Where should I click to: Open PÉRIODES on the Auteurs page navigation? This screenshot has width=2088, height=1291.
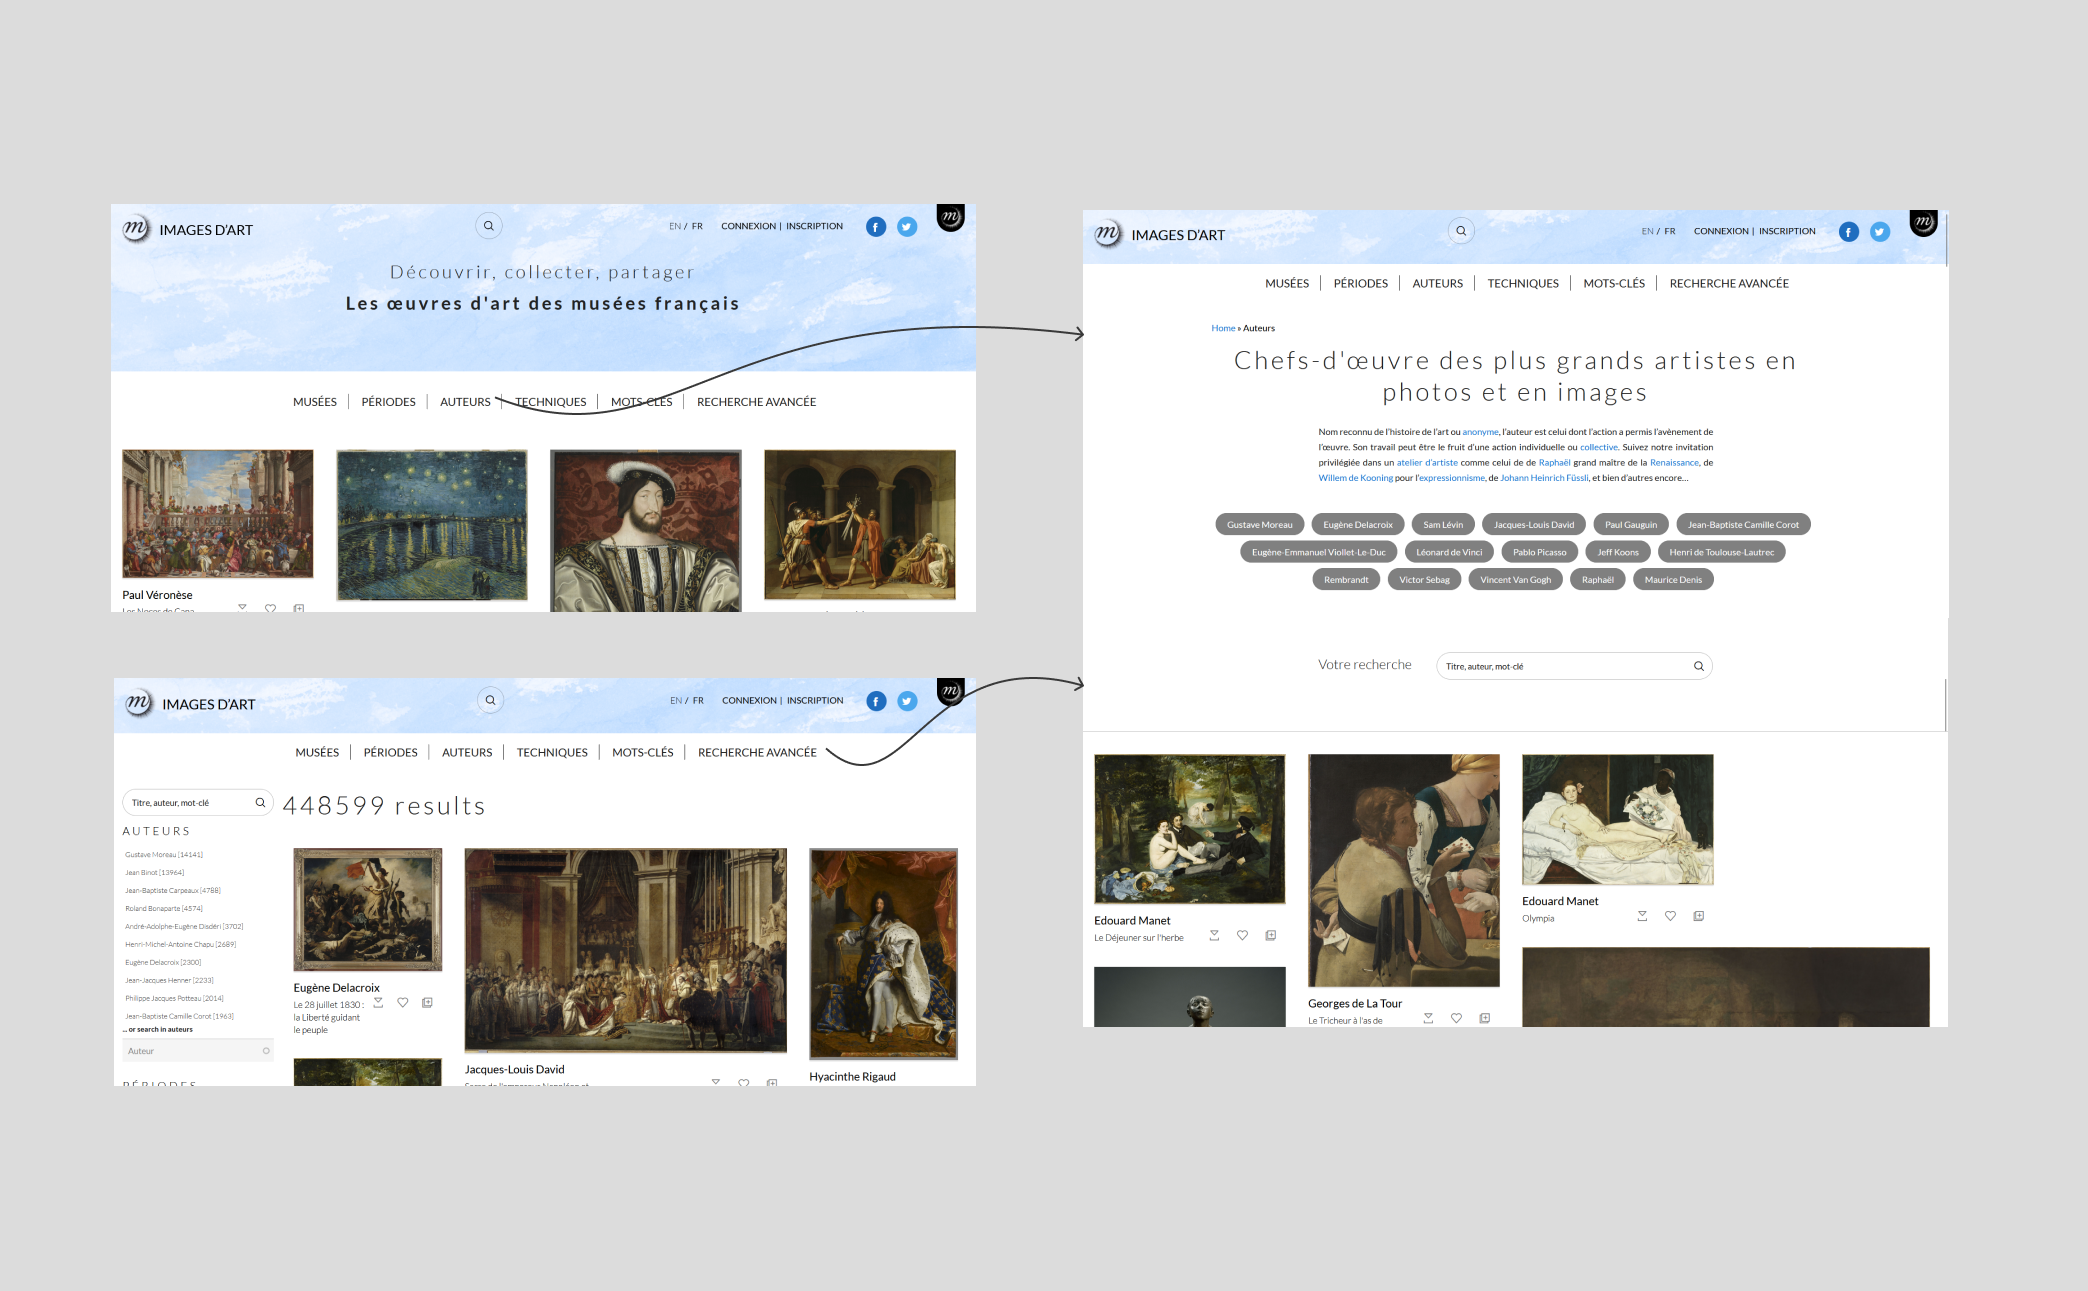[x=1361, y=283]
